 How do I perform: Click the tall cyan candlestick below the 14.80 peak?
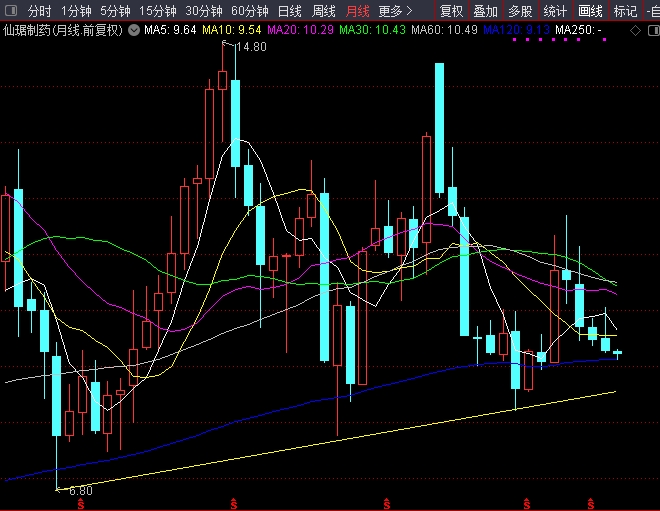[236, 123]
